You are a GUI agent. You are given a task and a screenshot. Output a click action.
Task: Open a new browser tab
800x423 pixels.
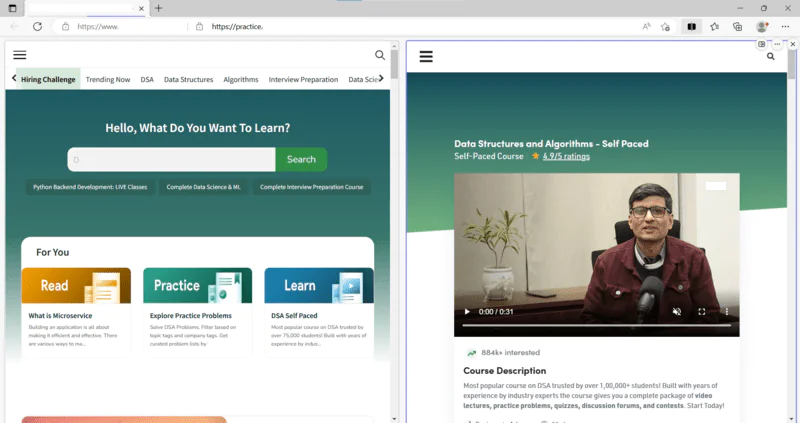[x=159, y=8]
